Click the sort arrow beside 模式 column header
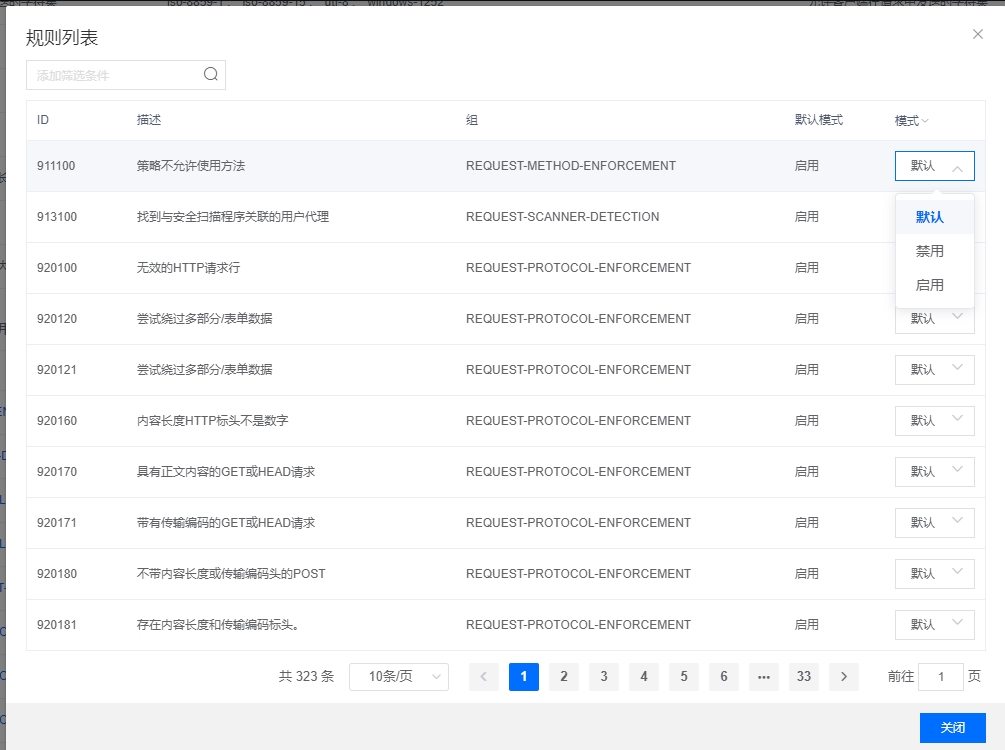The image size is (1005, 750). [x=925, y=121]
